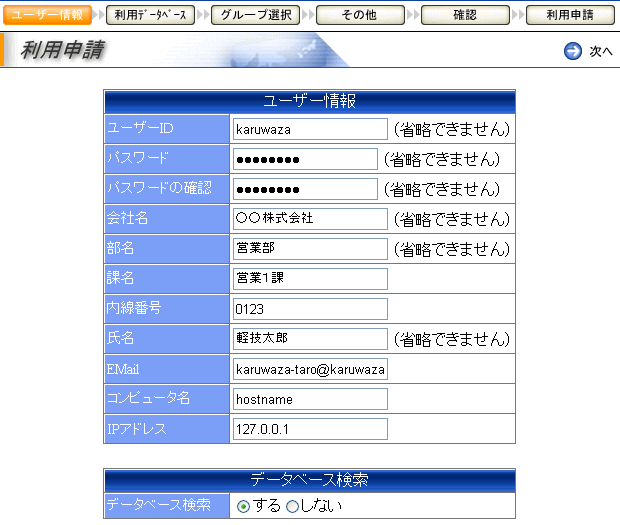Focus the コンピュータ名 field showing hostname
The width and height of the screenshot is (620, 525).
pos(310,399)
